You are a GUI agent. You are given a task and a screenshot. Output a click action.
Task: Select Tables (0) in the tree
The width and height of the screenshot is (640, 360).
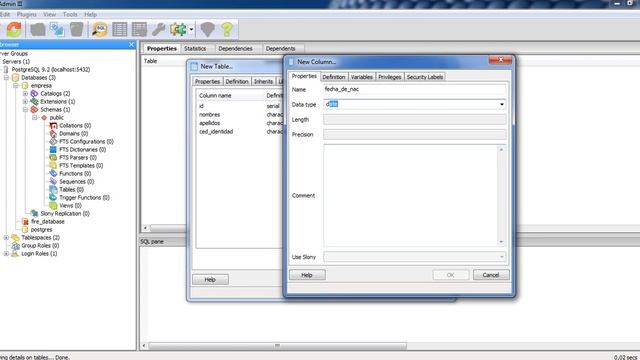(71, 189)
